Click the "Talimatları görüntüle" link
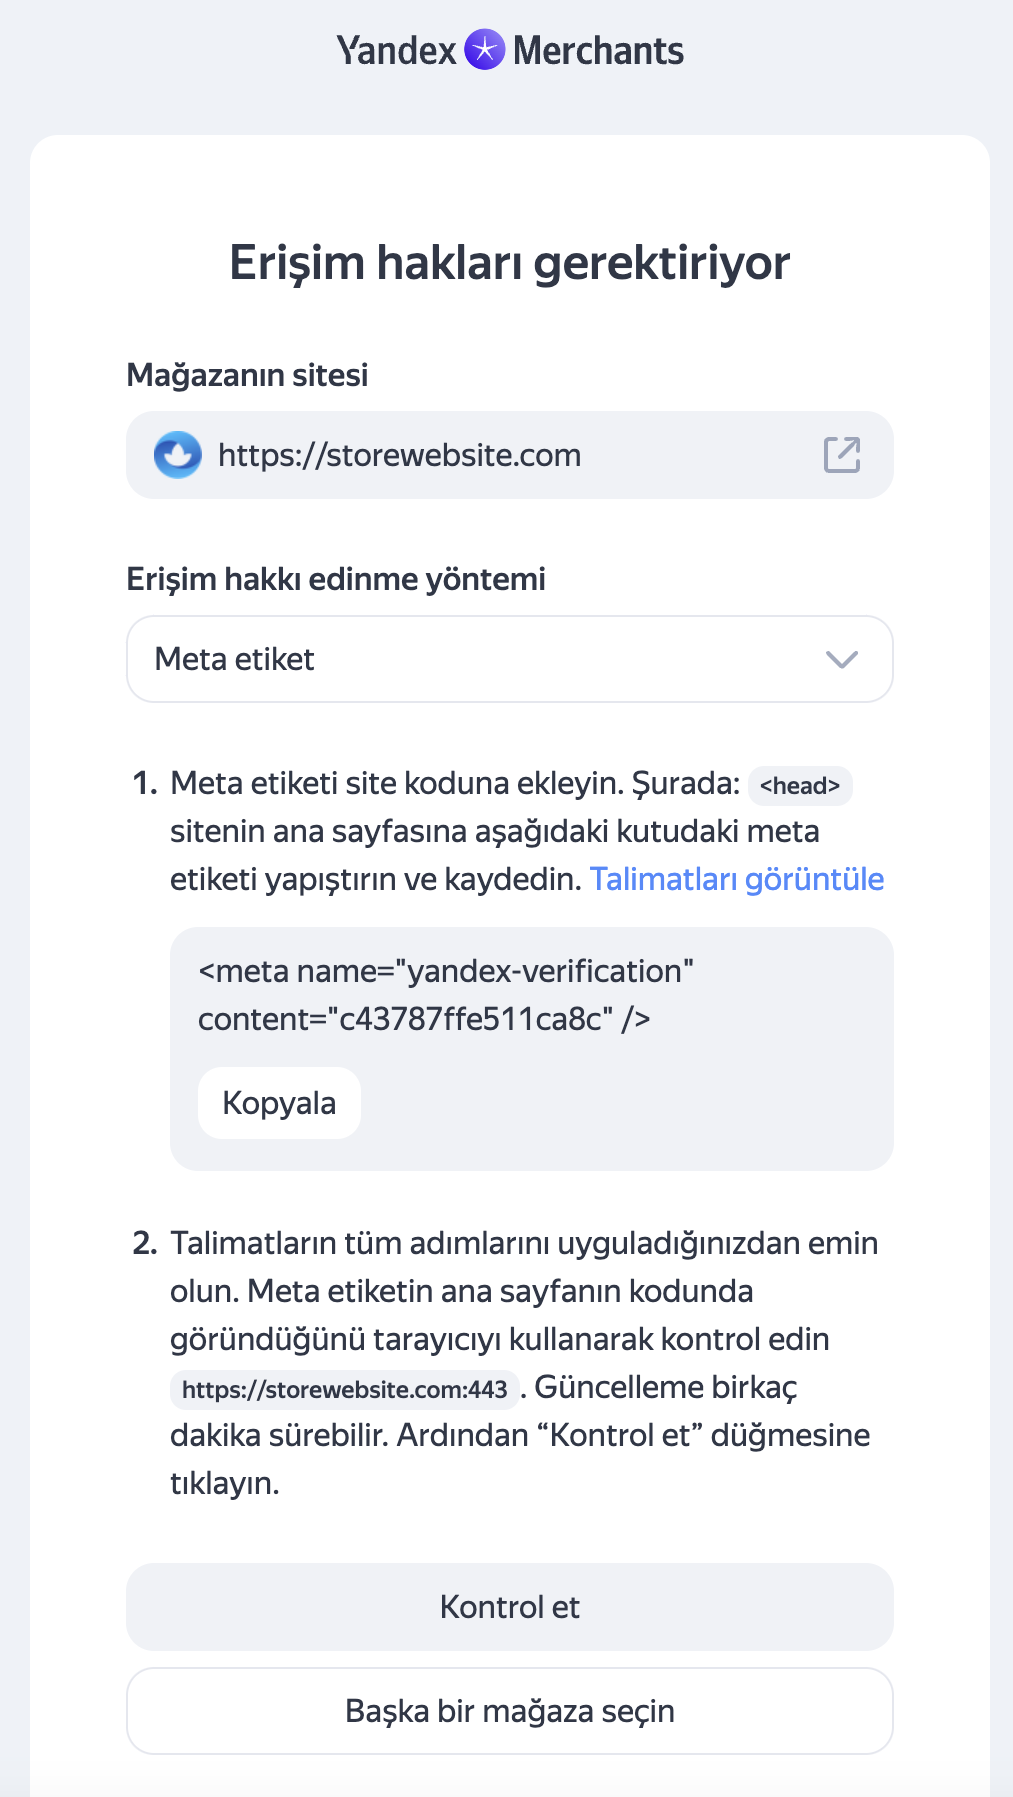This screenshot has width=1013, height=1797. point(737,879)
